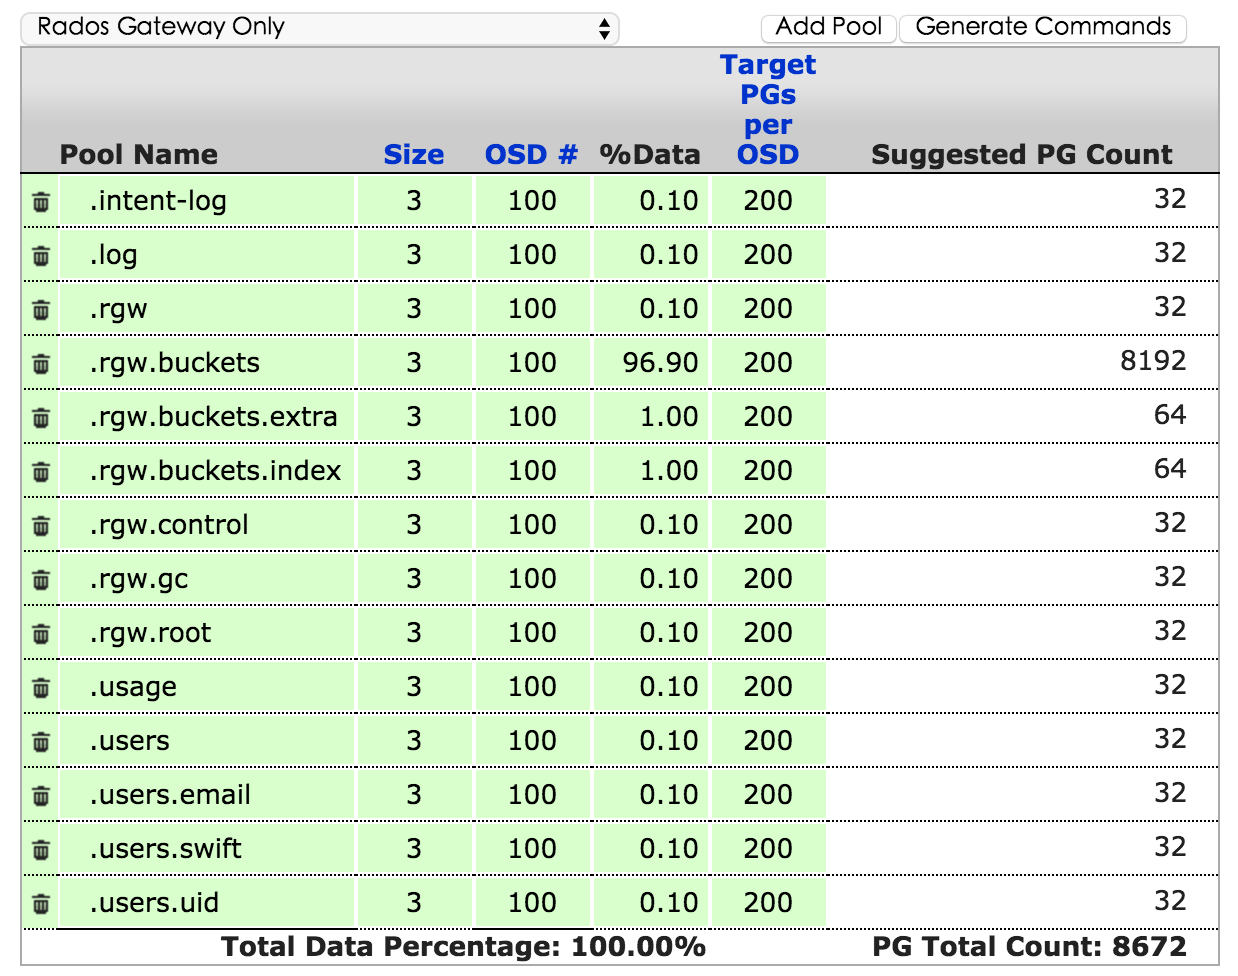Click trash icon beside .rgw.buckets.extra
This screenshot has height=976, width=1238.
click(41, 418)
